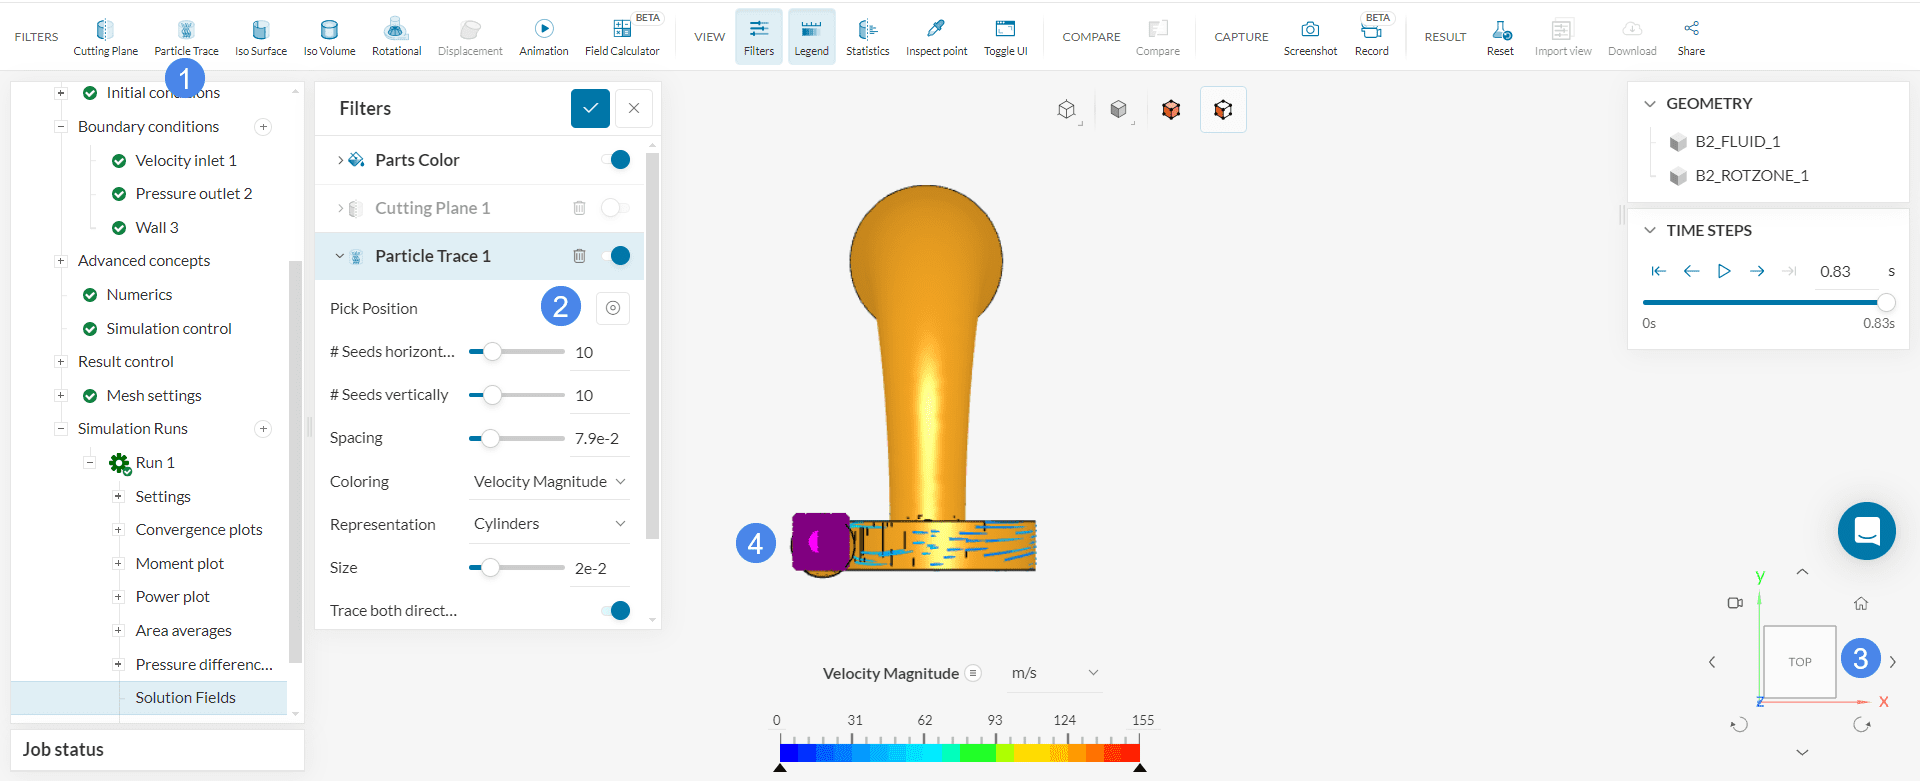Viewport: 1920px width, 781px height.
Task: Click the Spacing slider handle
Action: [490, 438]
